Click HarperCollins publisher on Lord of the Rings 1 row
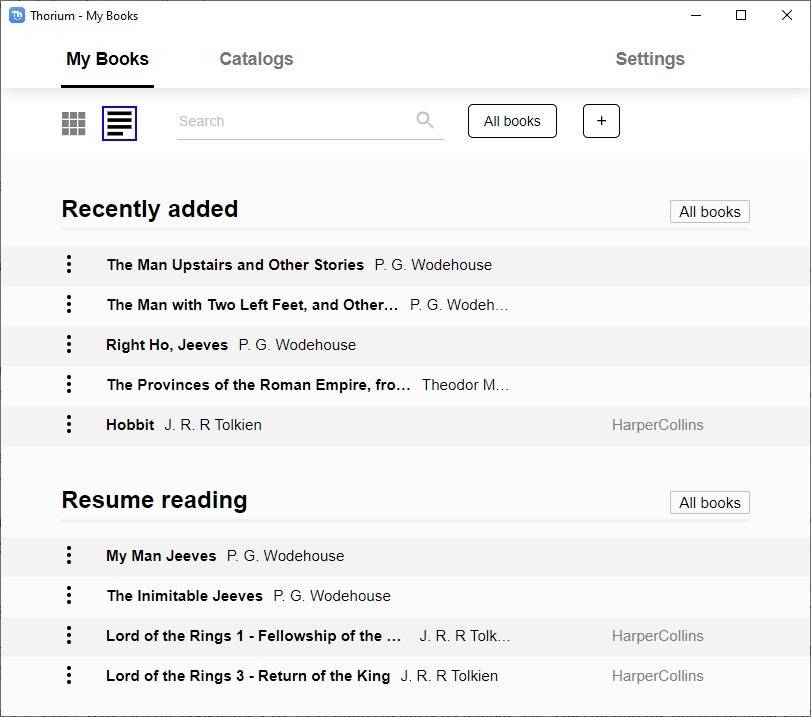Viewport: 811px width, 717px height. coord(657,636)
